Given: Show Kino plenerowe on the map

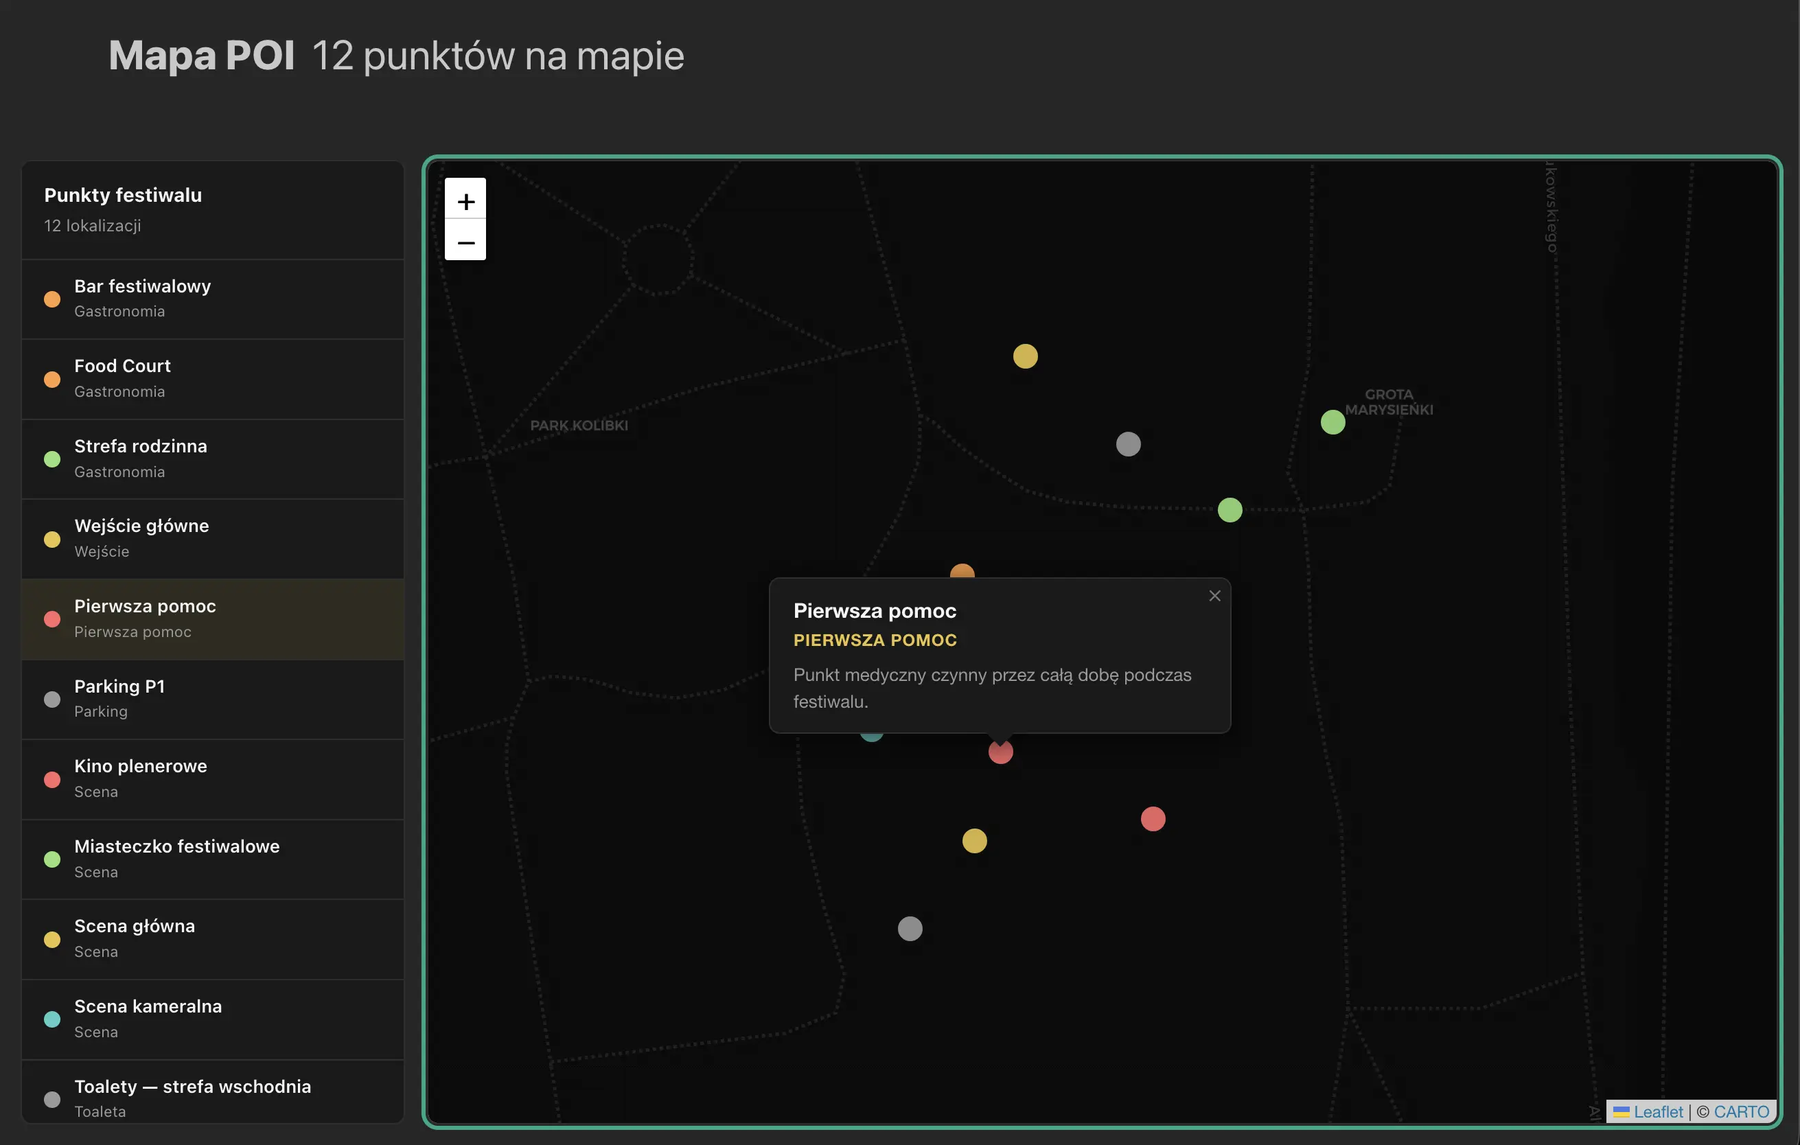Looking at the screenshot, I should [213, 779].
